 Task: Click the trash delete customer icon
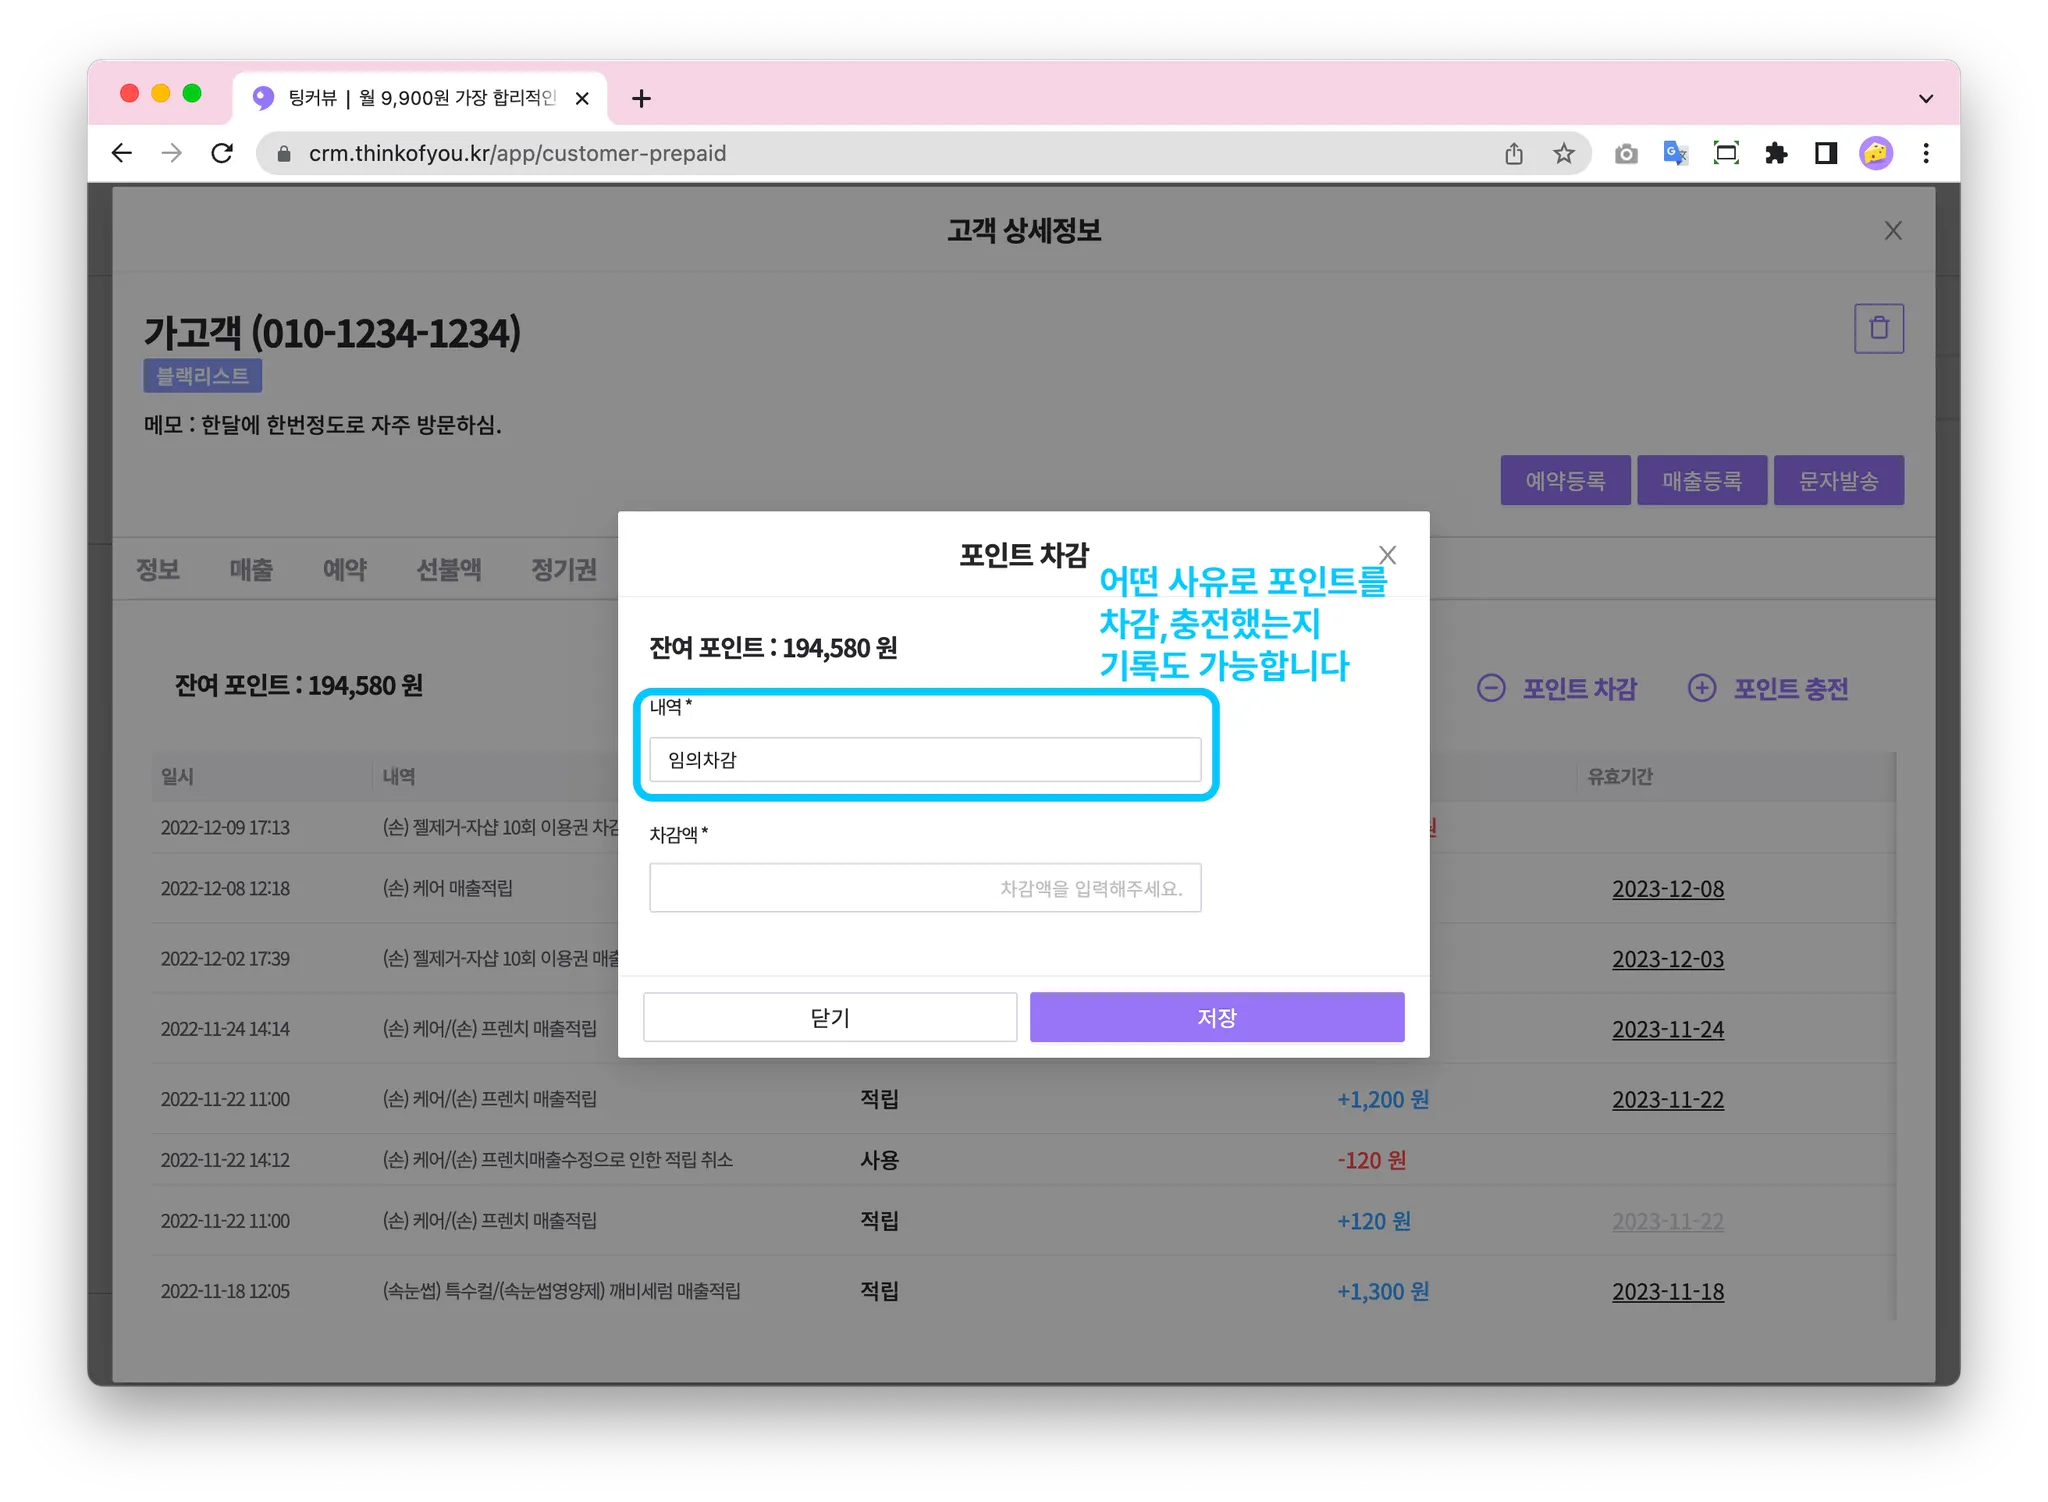click(x=1878, y=328)
